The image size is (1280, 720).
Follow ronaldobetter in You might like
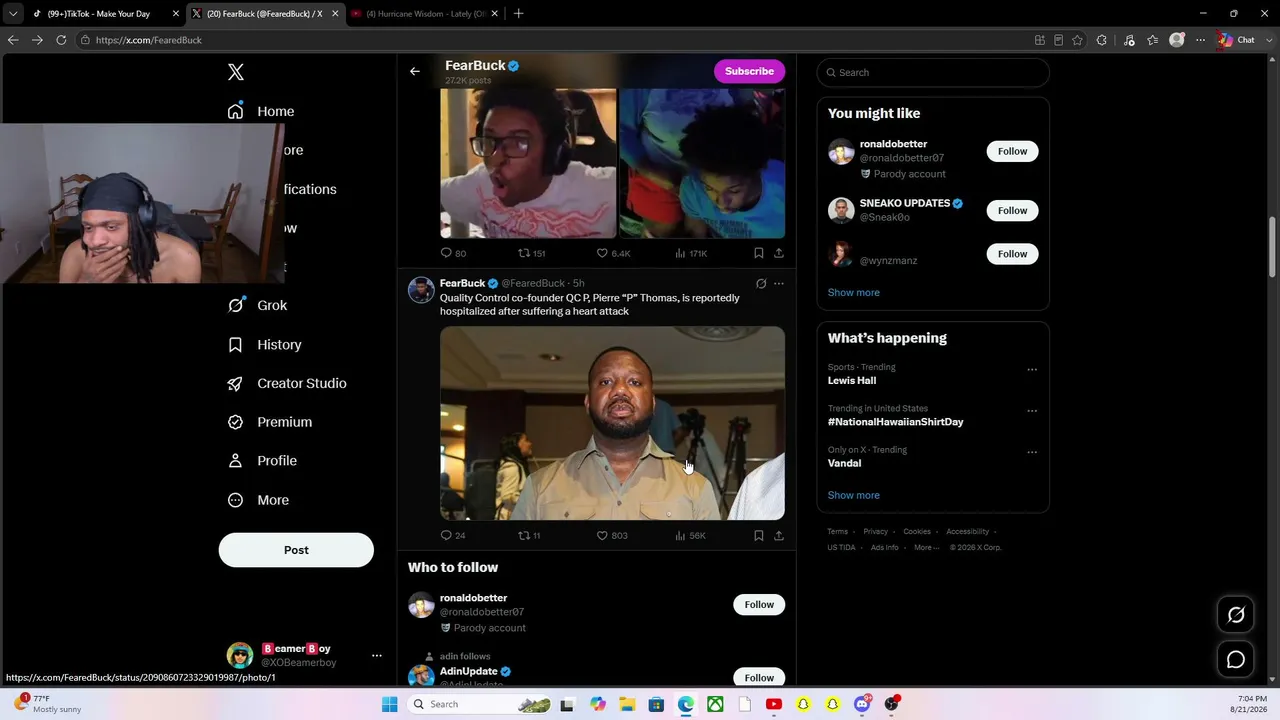pos(1012,151)
